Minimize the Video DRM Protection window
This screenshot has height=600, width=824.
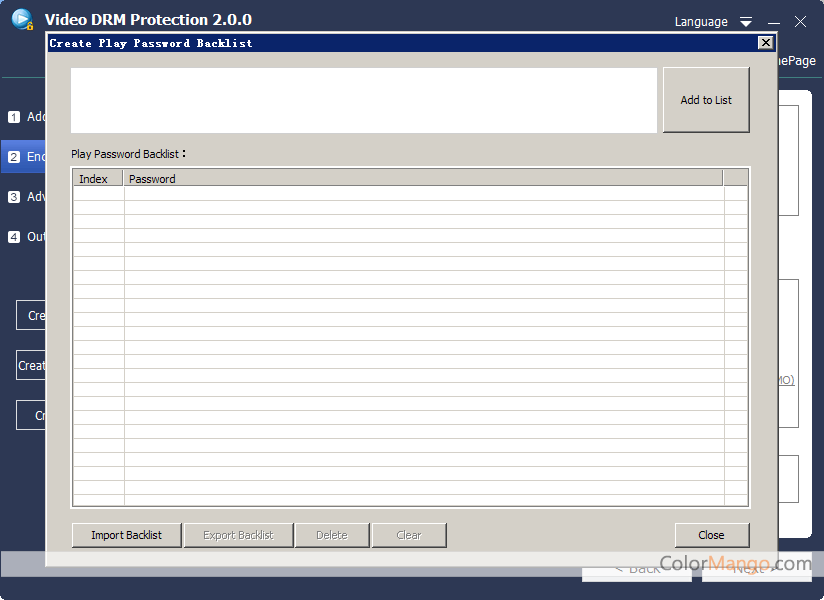[x=774, y=22]
